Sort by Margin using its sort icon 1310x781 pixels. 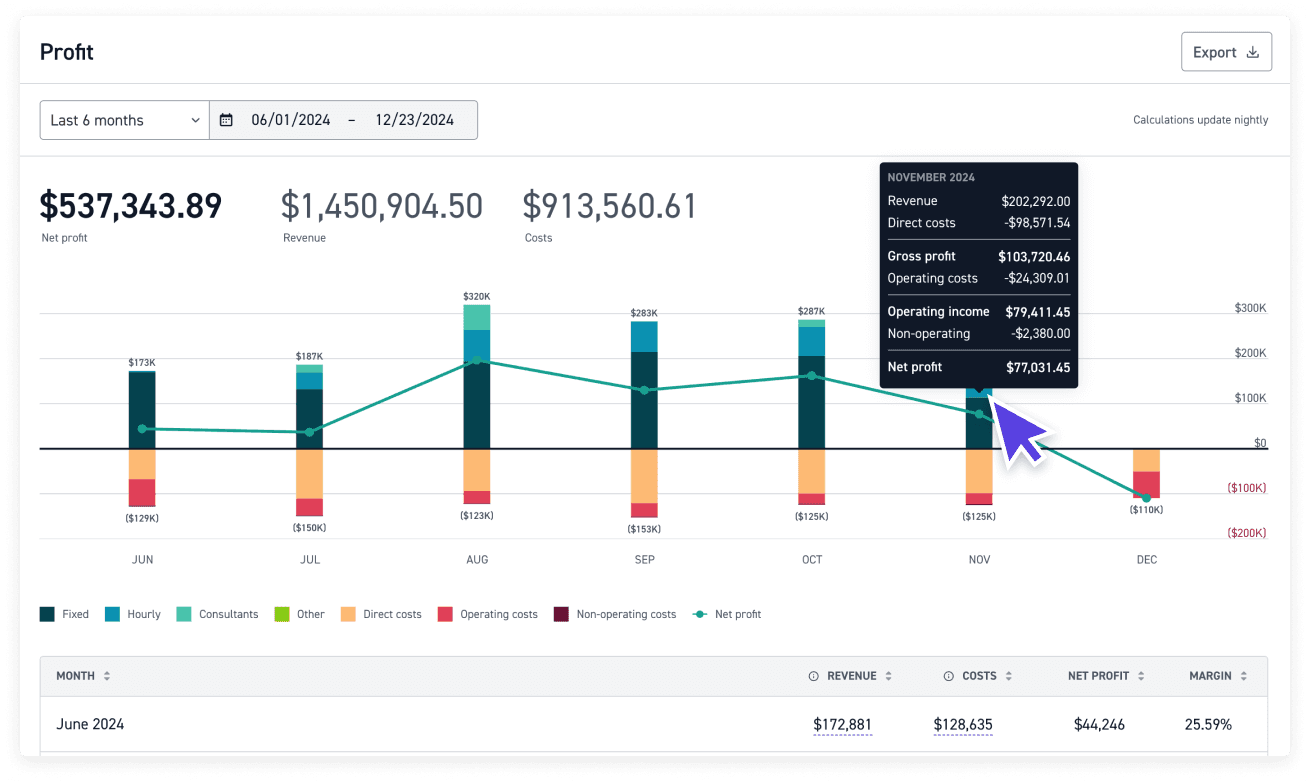click(1243, 675)
